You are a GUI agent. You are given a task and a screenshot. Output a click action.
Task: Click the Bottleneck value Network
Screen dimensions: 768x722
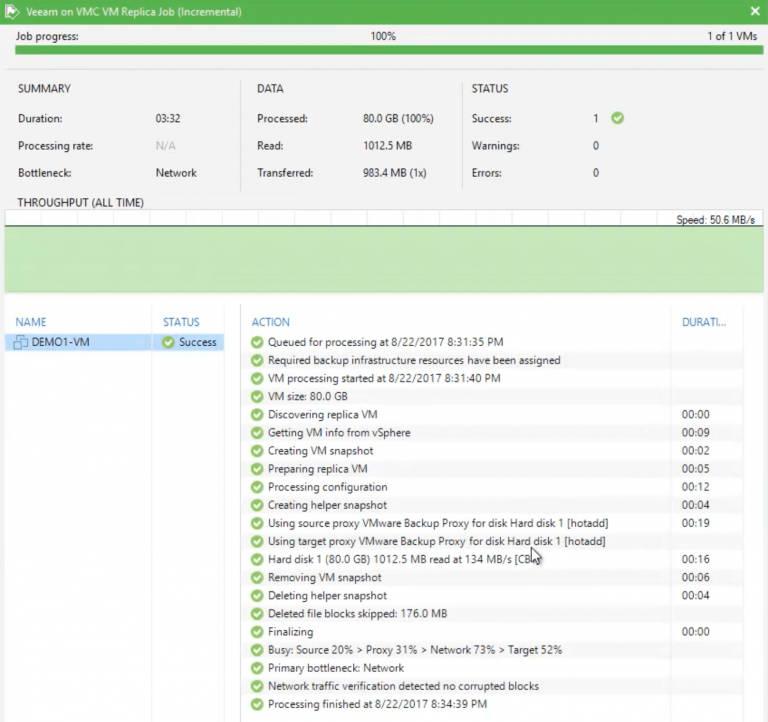[176, 173]
